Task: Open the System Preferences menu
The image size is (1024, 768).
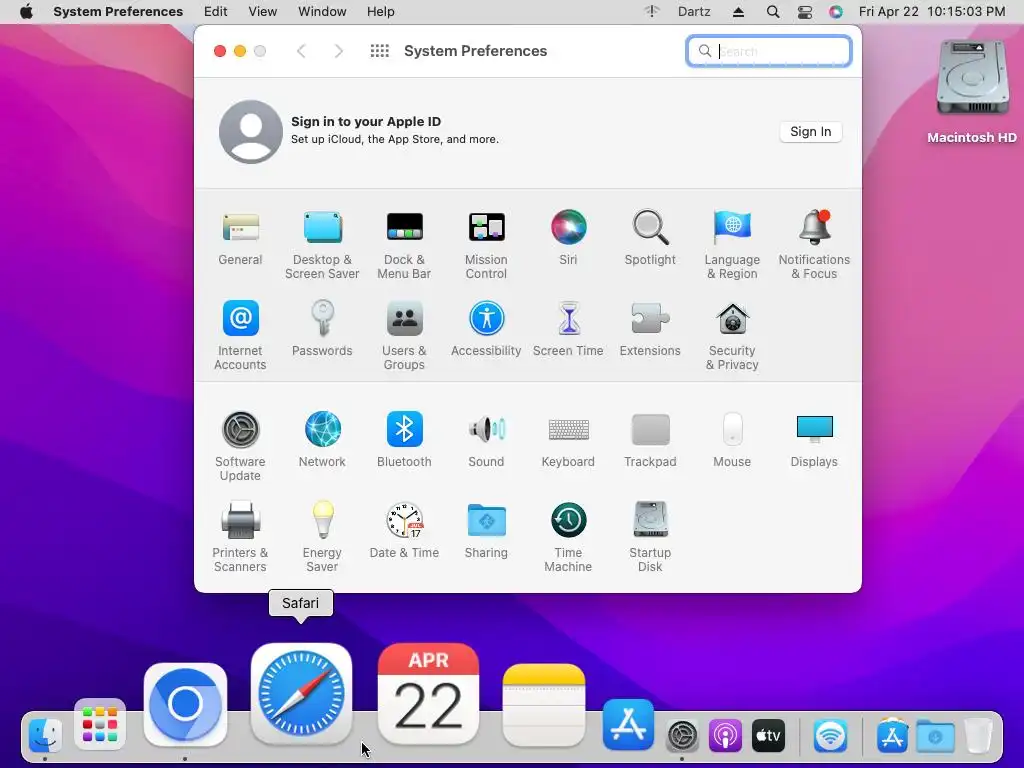Action: coord(118,12)
